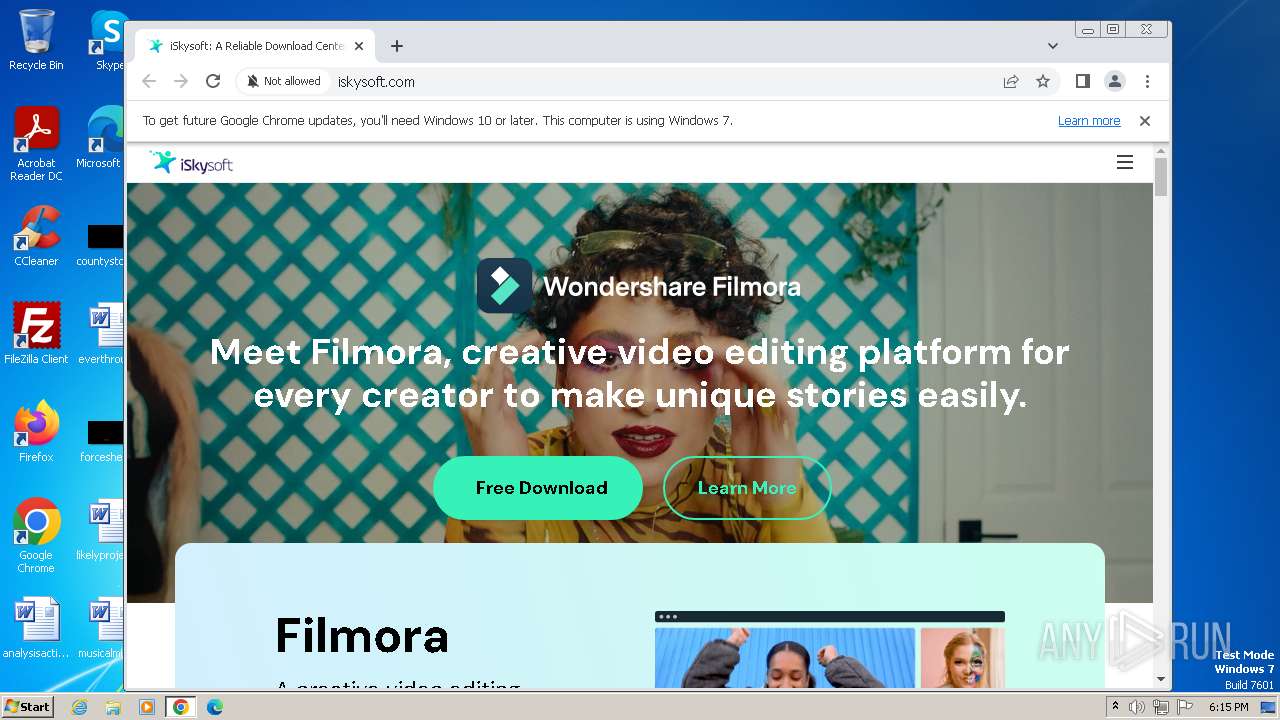Follow the Learn more update link

pyautogui.click(x=1089, y=121)
